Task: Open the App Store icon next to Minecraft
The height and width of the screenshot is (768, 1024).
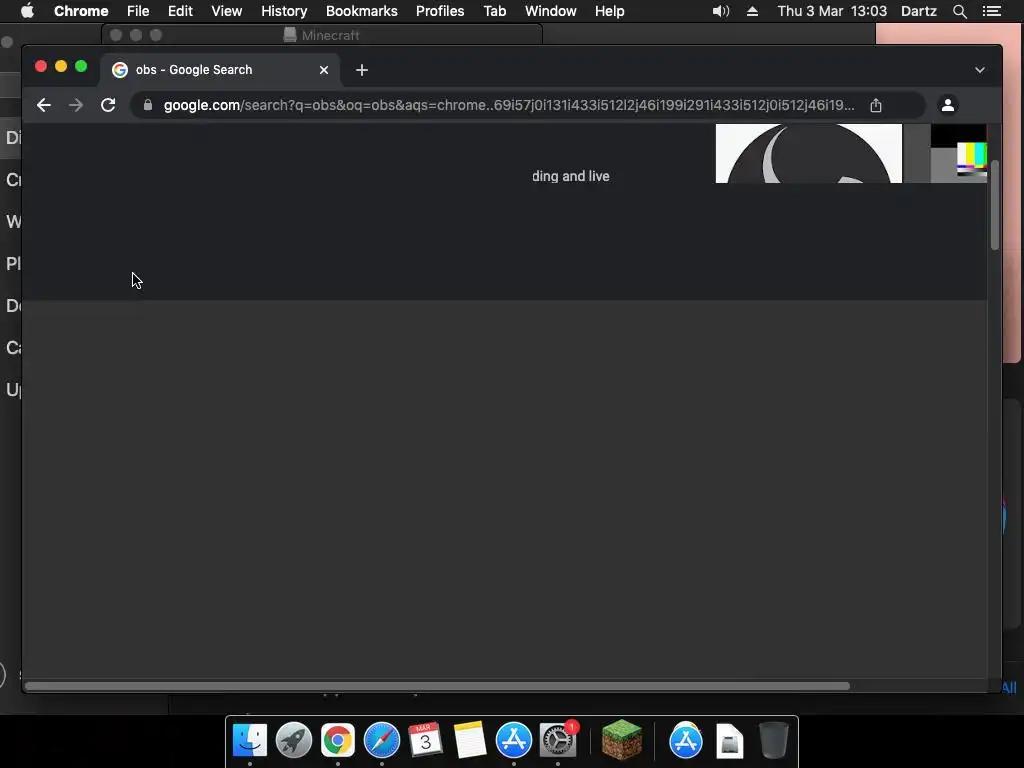Action: pyautogui.click(x=686, y=741)
